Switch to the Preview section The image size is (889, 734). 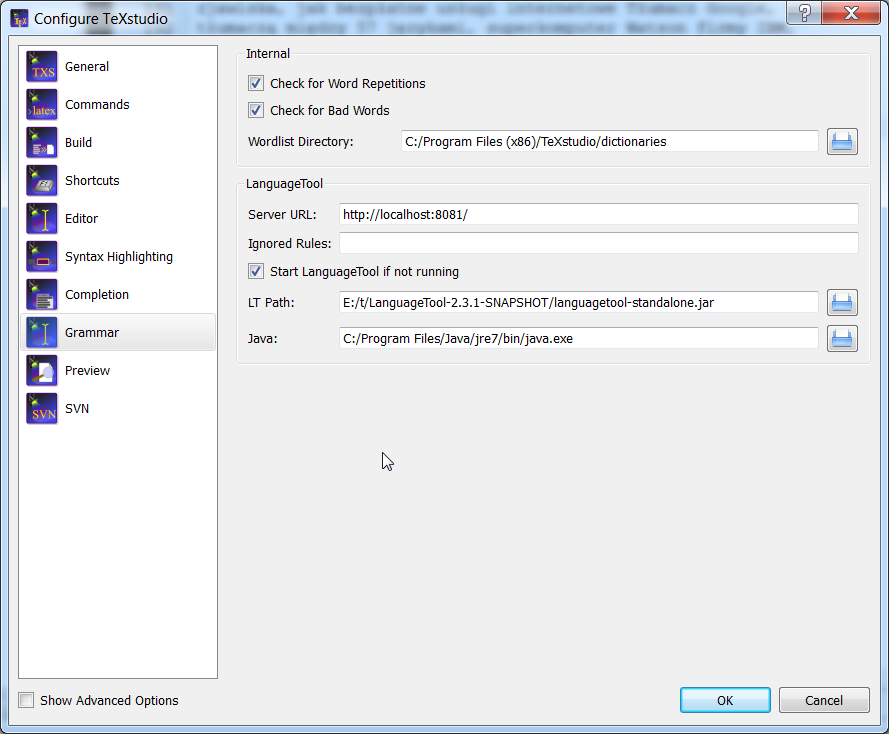(87, 370)
